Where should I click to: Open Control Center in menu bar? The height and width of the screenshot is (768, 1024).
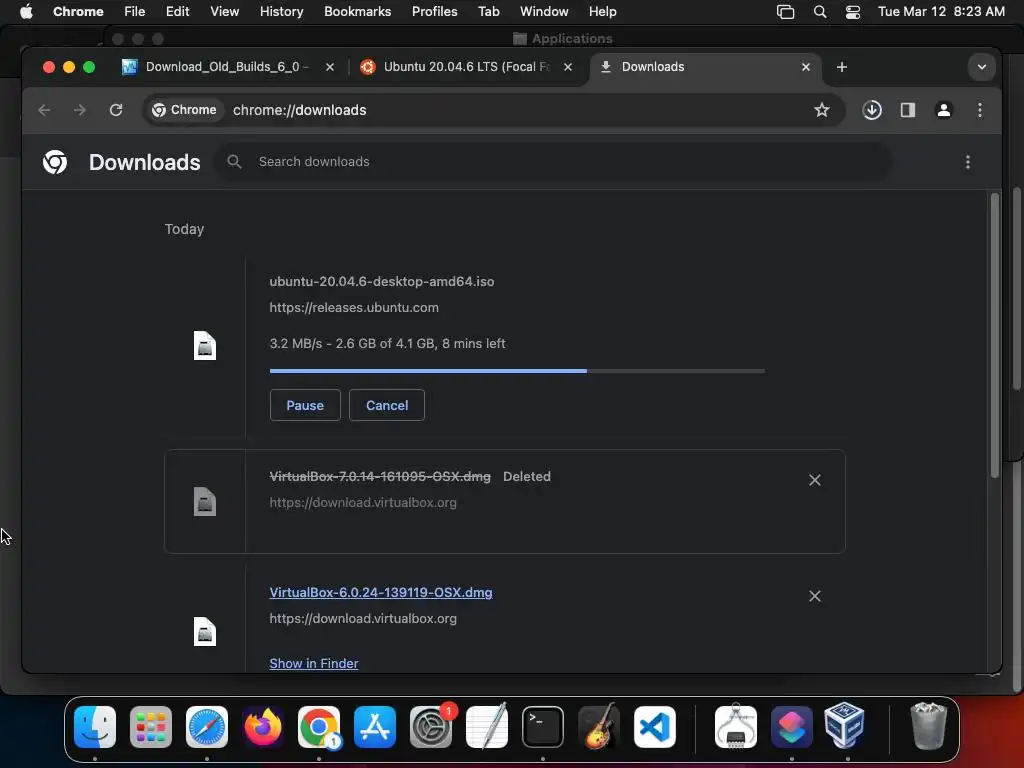click(852, 12)
